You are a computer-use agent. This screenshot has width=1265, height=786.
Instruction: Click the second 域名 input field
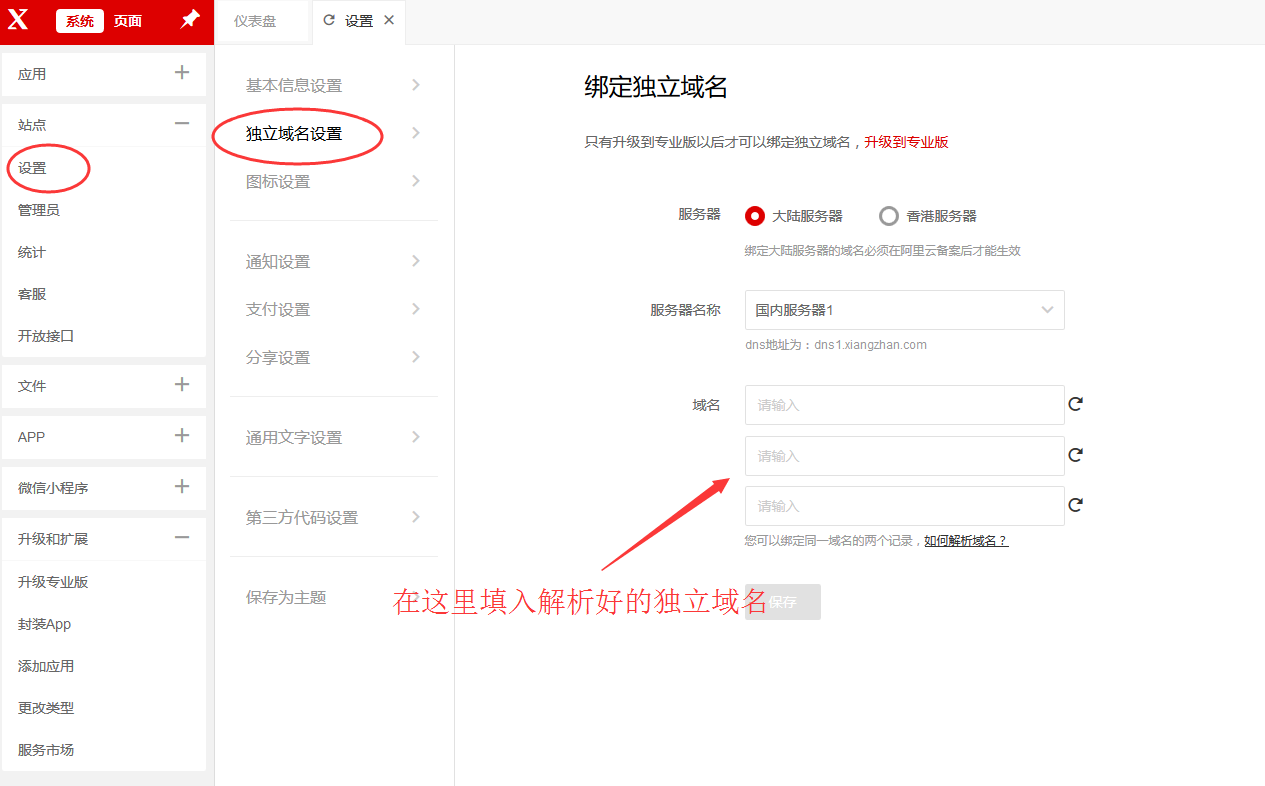click(905, 456)
